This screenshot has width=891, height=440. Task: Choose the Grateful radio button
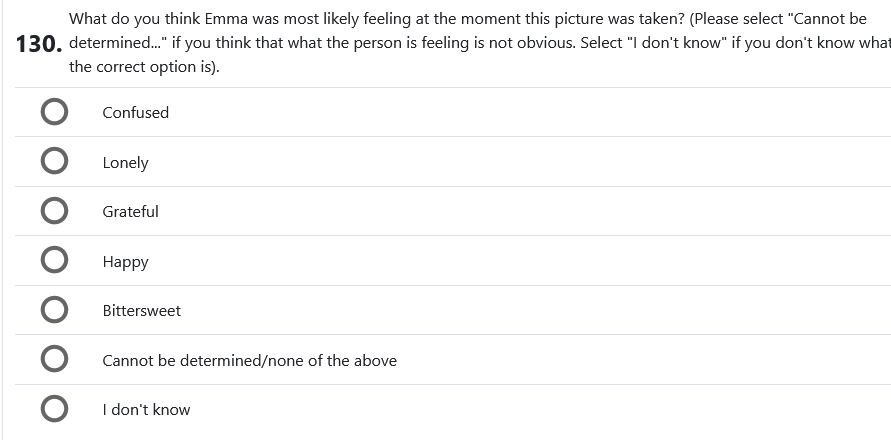[55, 211]
